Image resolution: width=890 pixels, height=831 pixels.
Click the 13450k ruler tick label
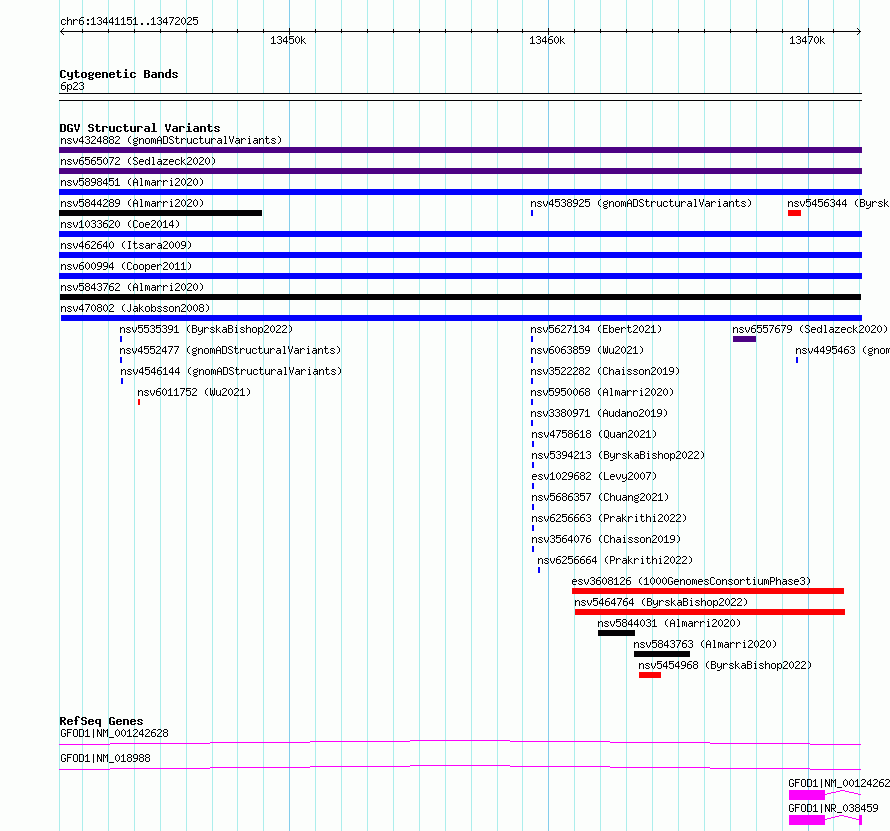coord(288,40)
